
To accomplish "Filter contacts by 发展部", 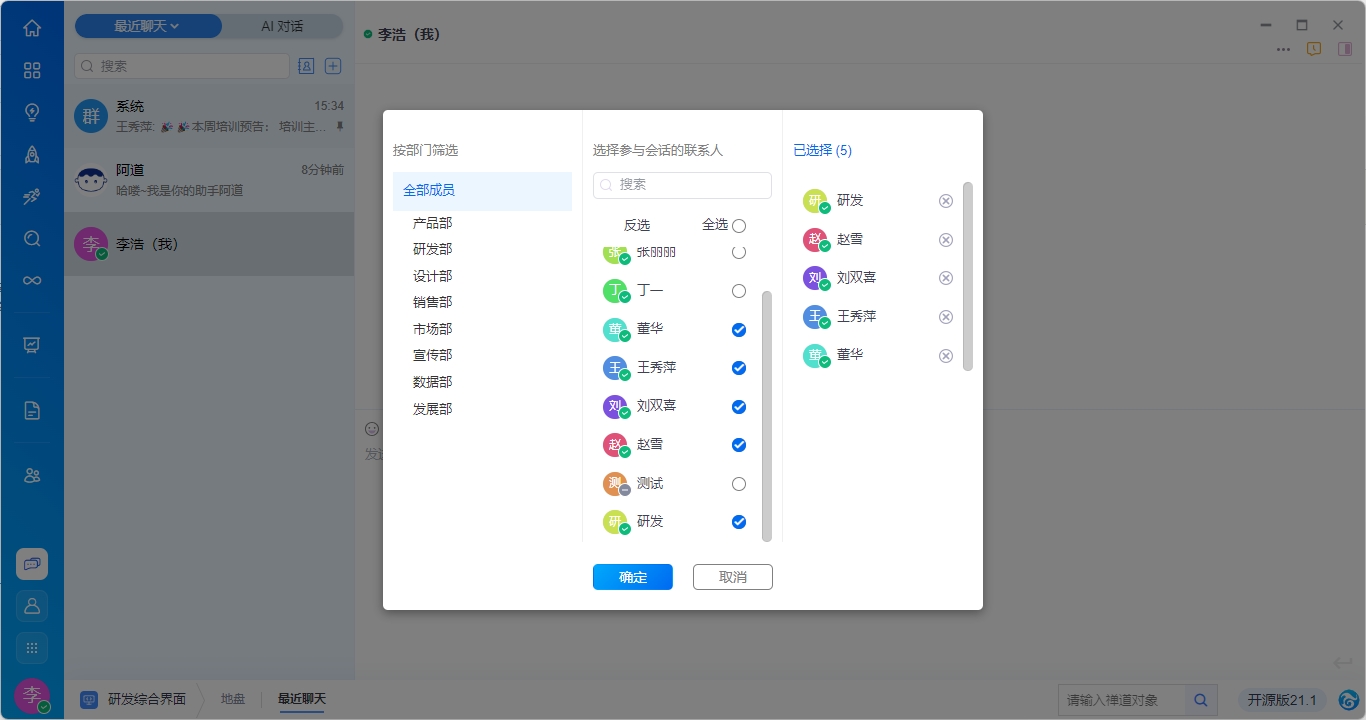I will pyautogui.click(x=433, y=409).
